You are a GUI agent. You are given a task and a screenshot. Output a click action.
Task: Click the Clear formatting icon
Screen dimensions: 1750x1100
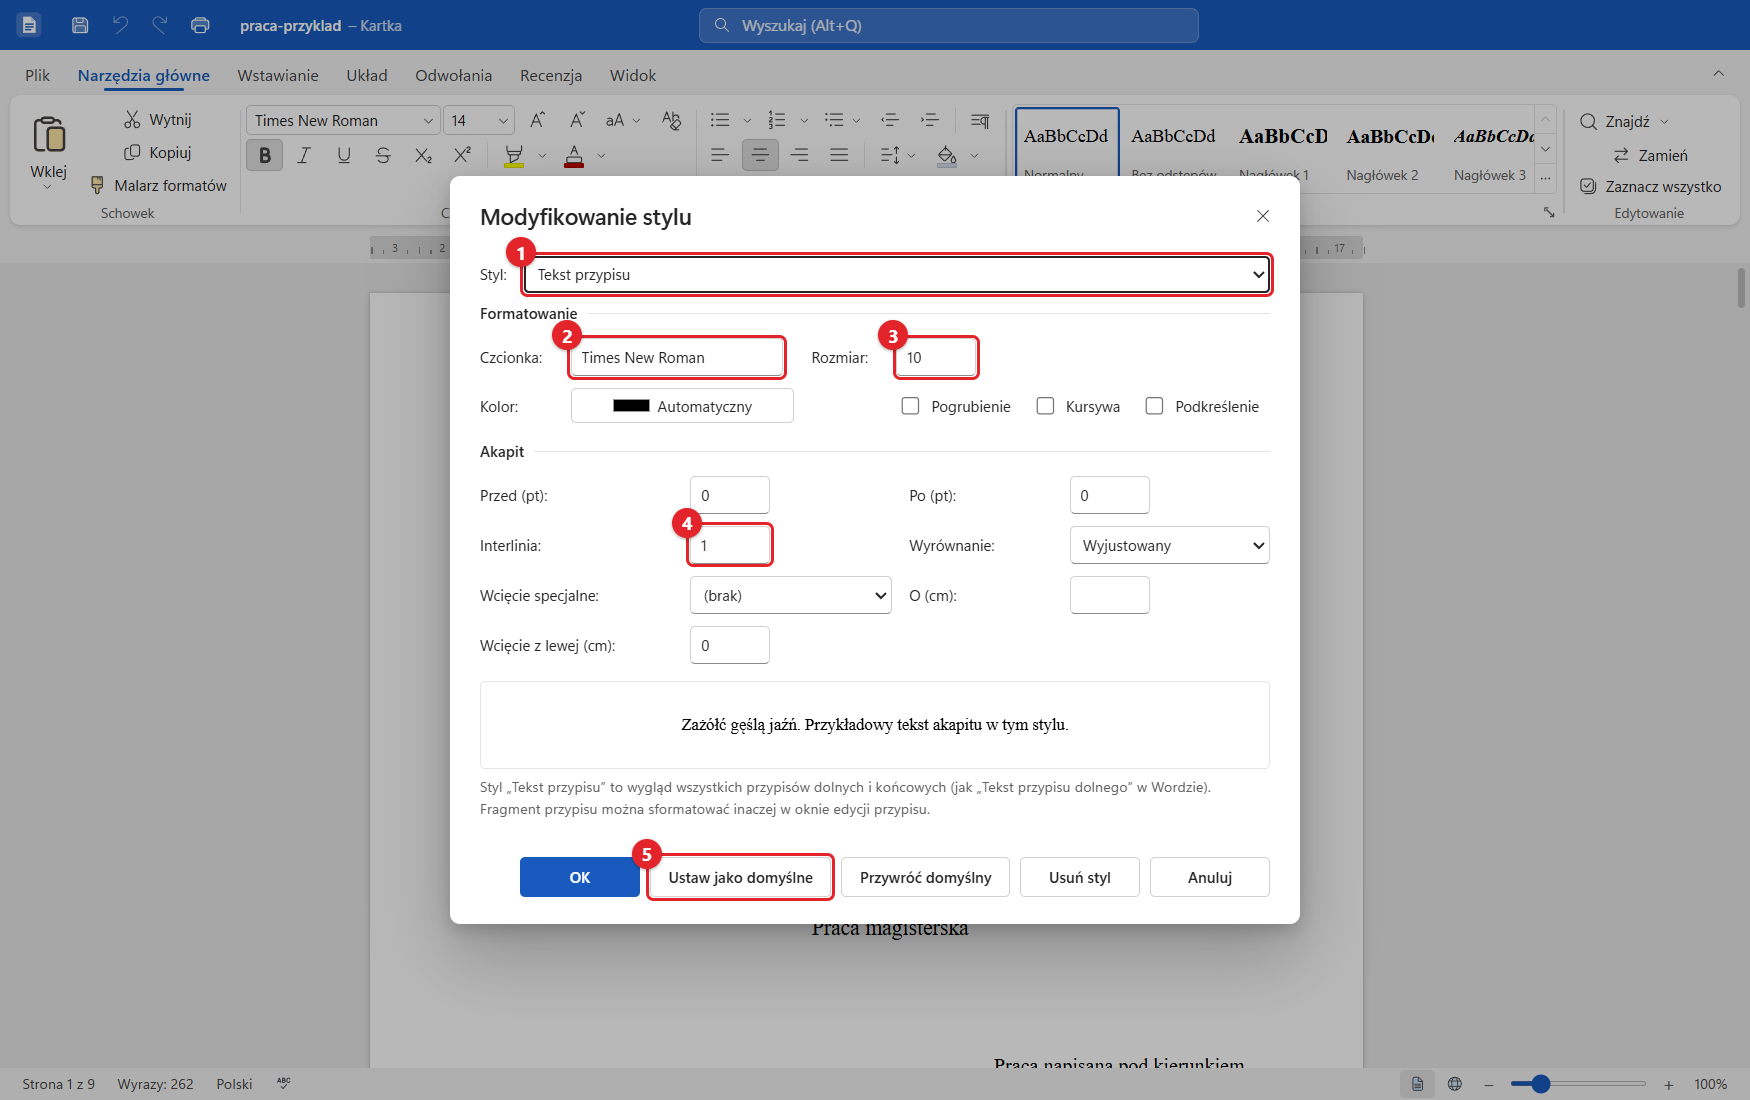671,120
